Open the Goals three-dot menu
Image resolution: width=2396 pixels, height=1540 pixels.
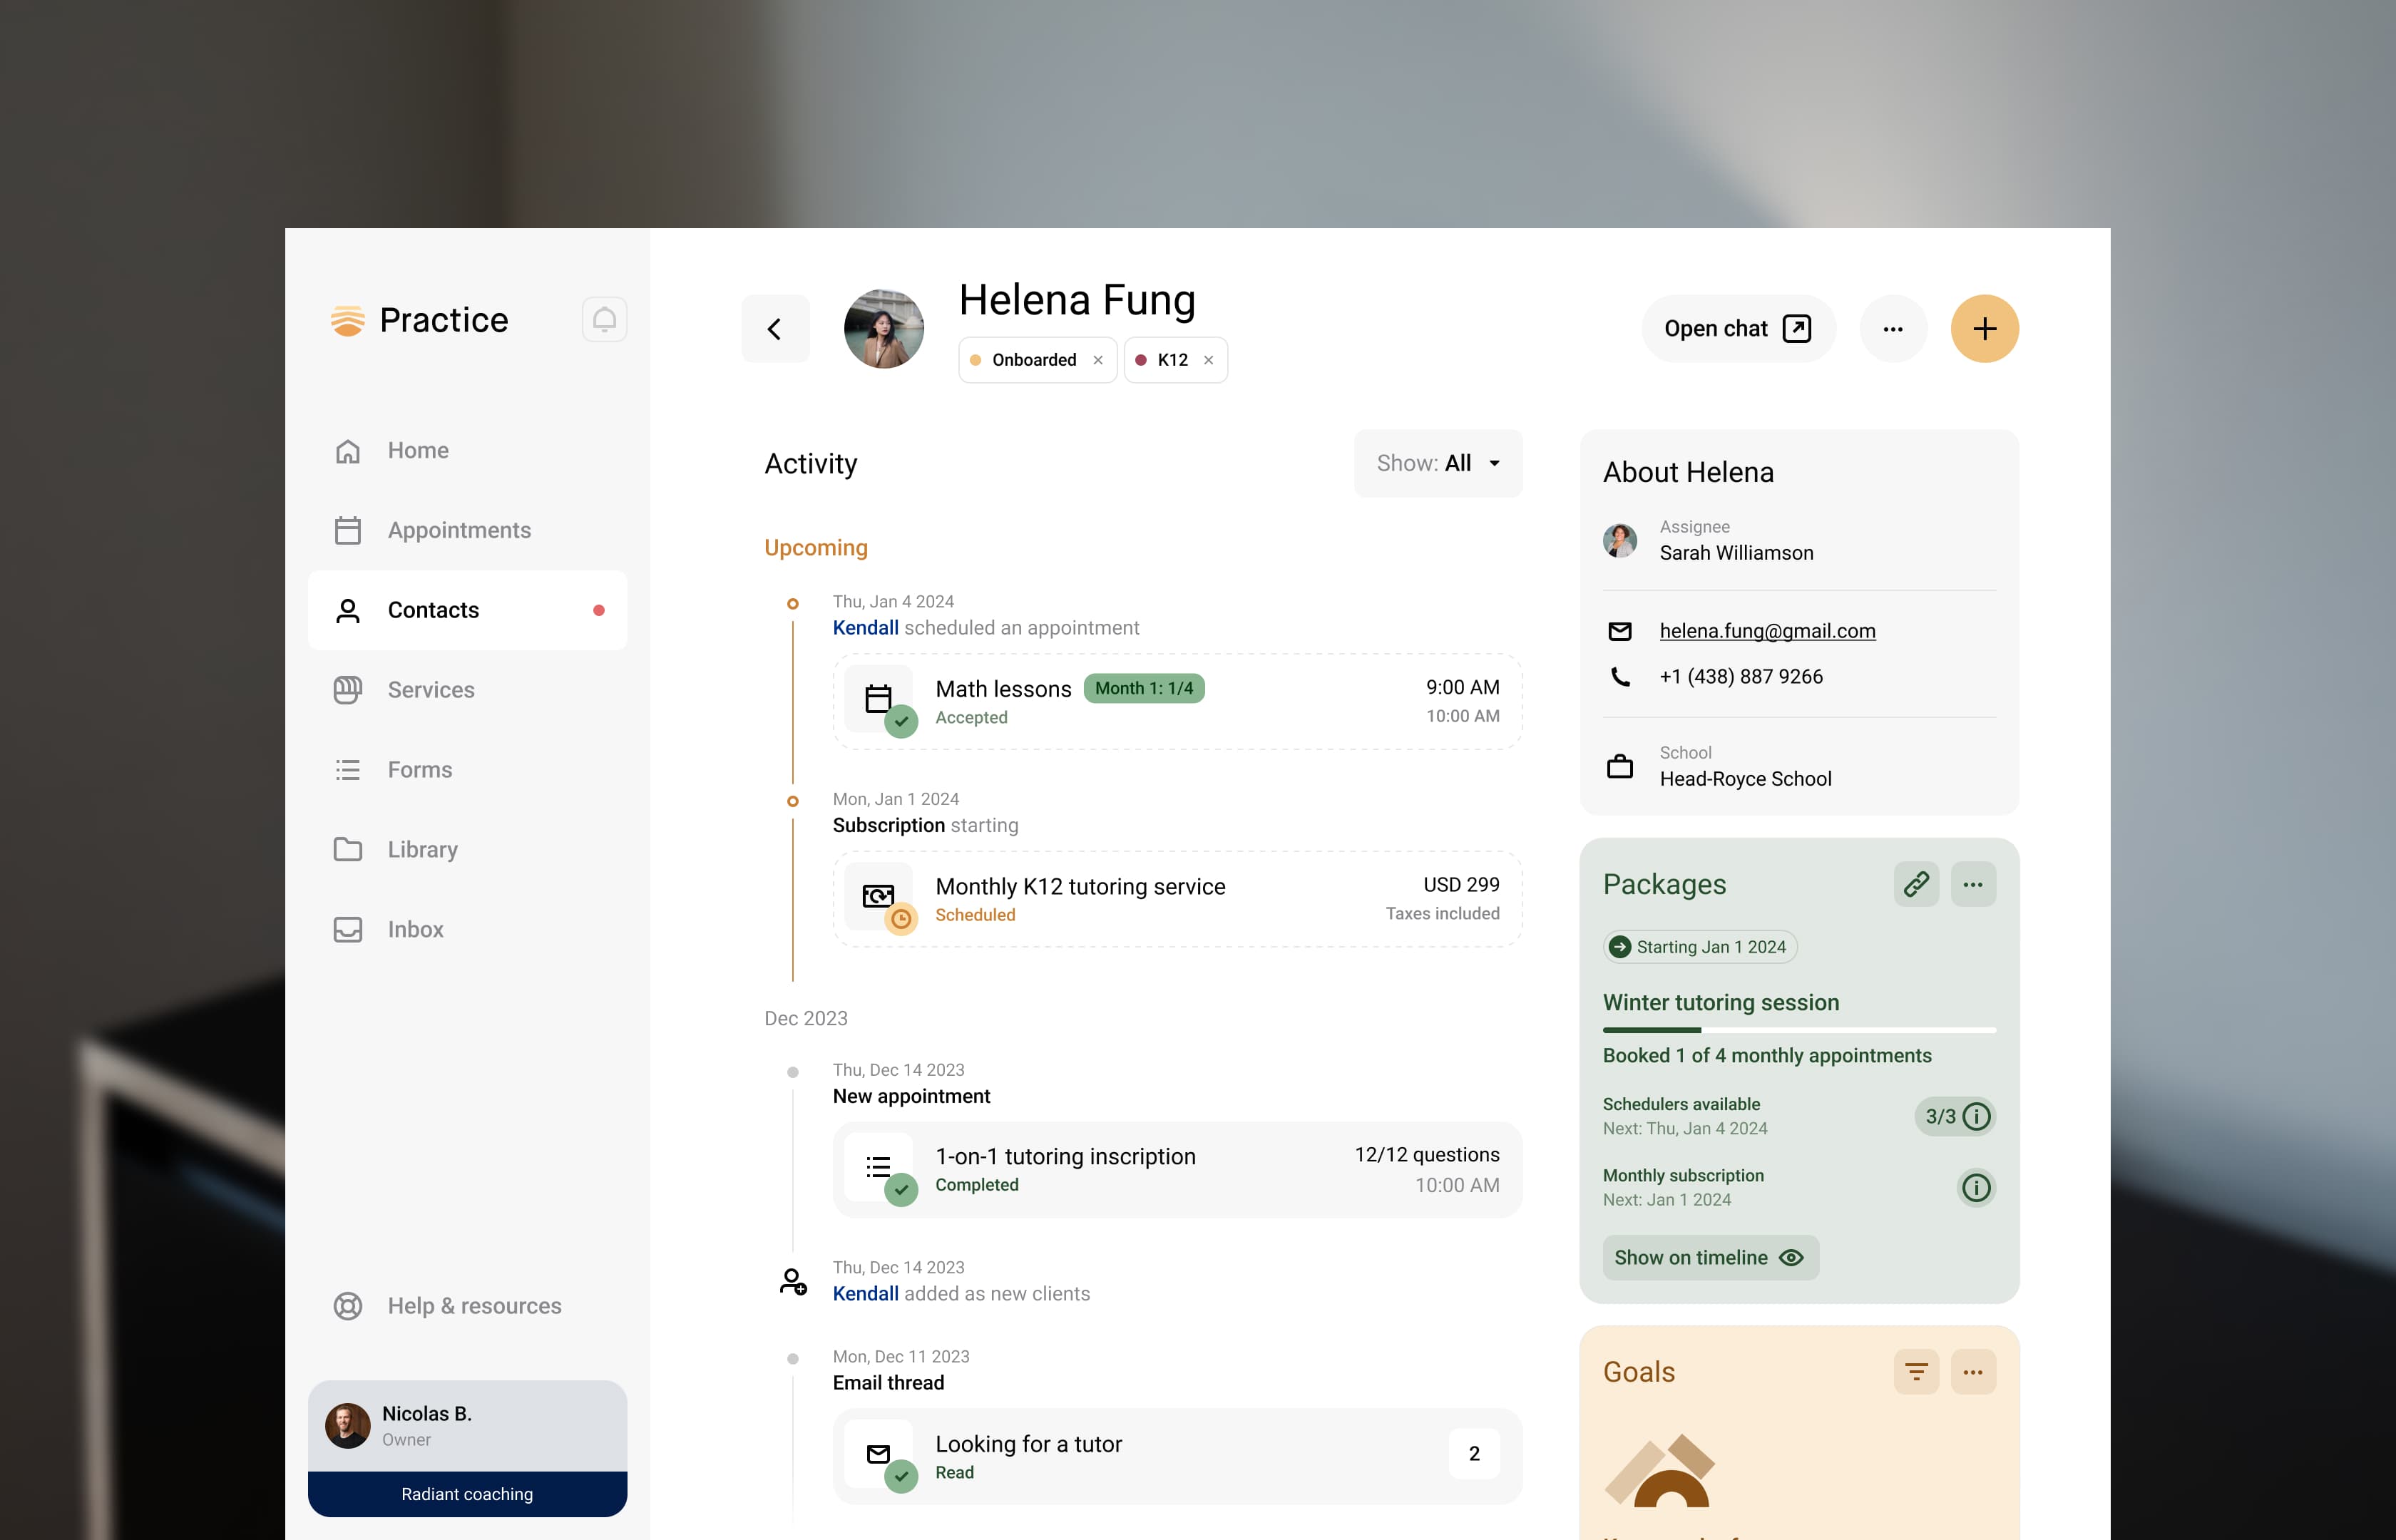click(1973, 1372)
